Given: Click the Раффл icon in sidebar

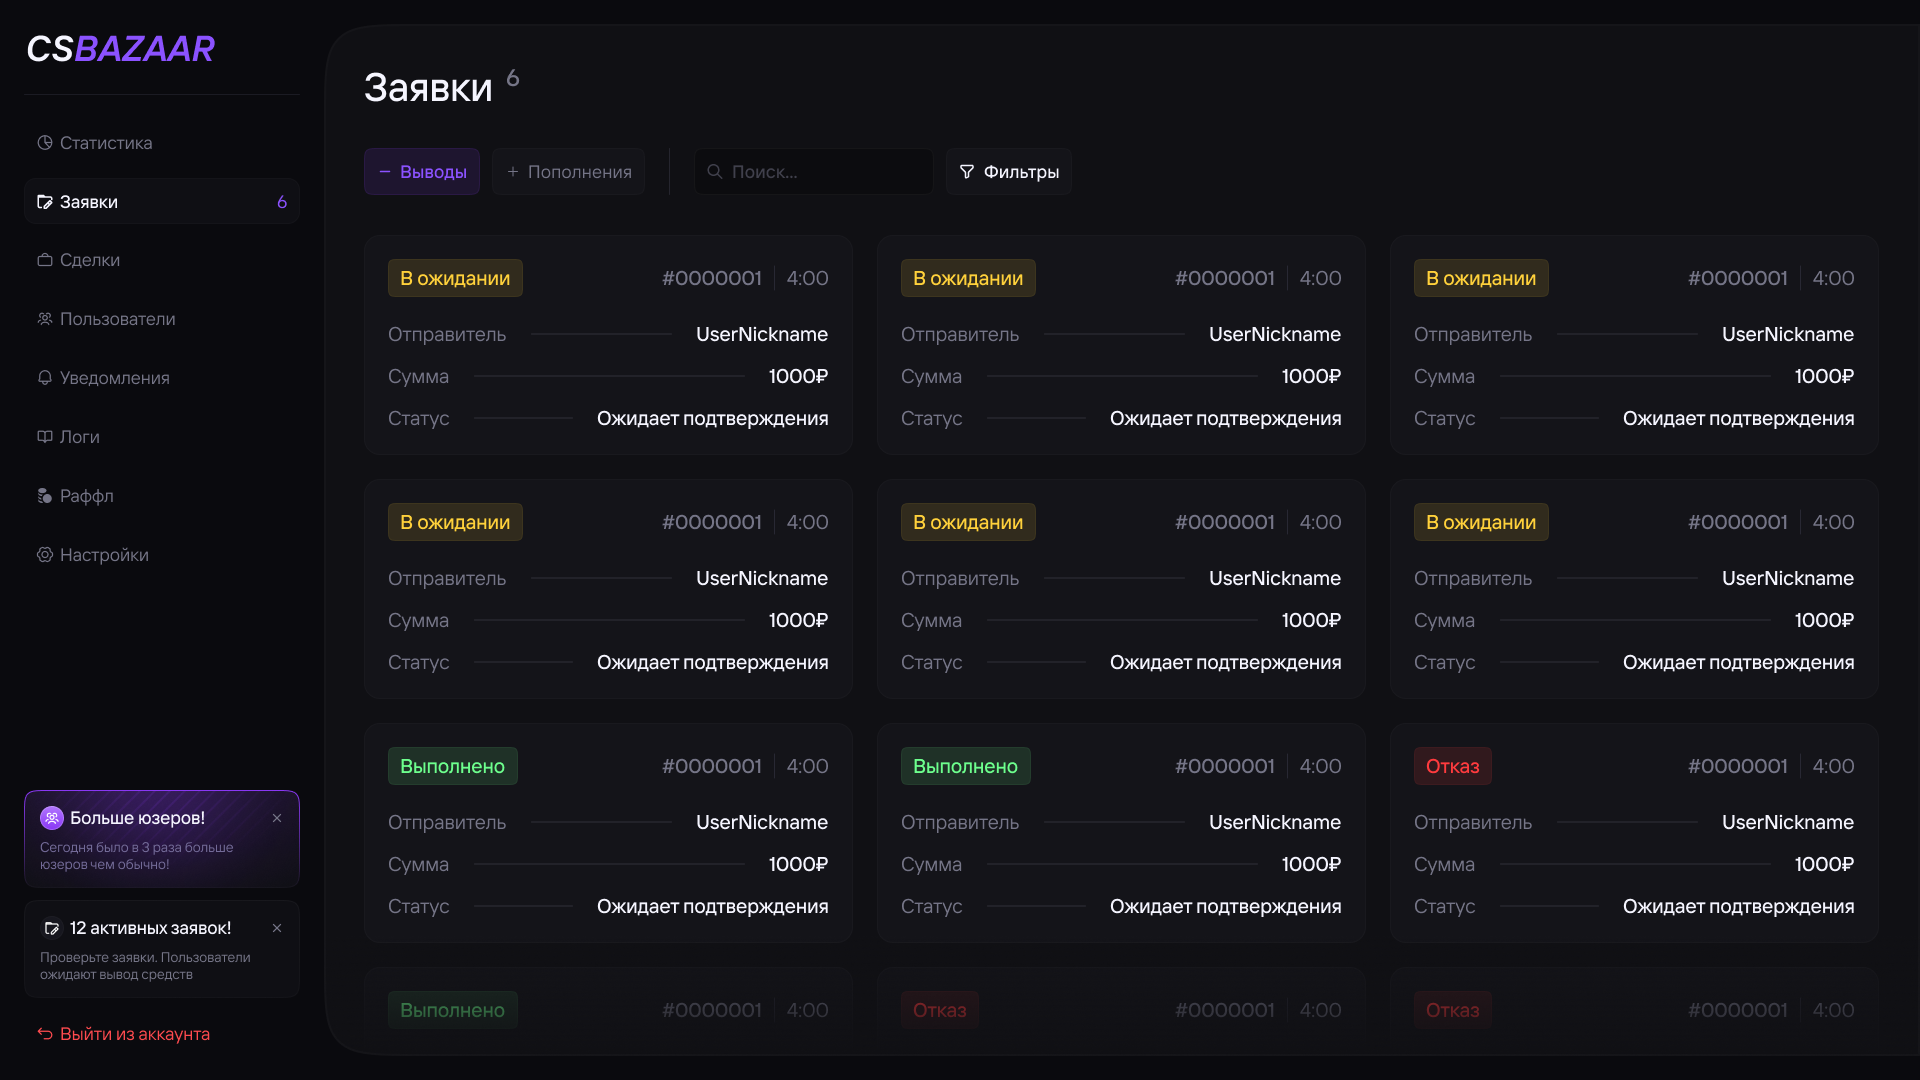Looking at the screenshot, I should pyautogui.click(x=45, y=496).
